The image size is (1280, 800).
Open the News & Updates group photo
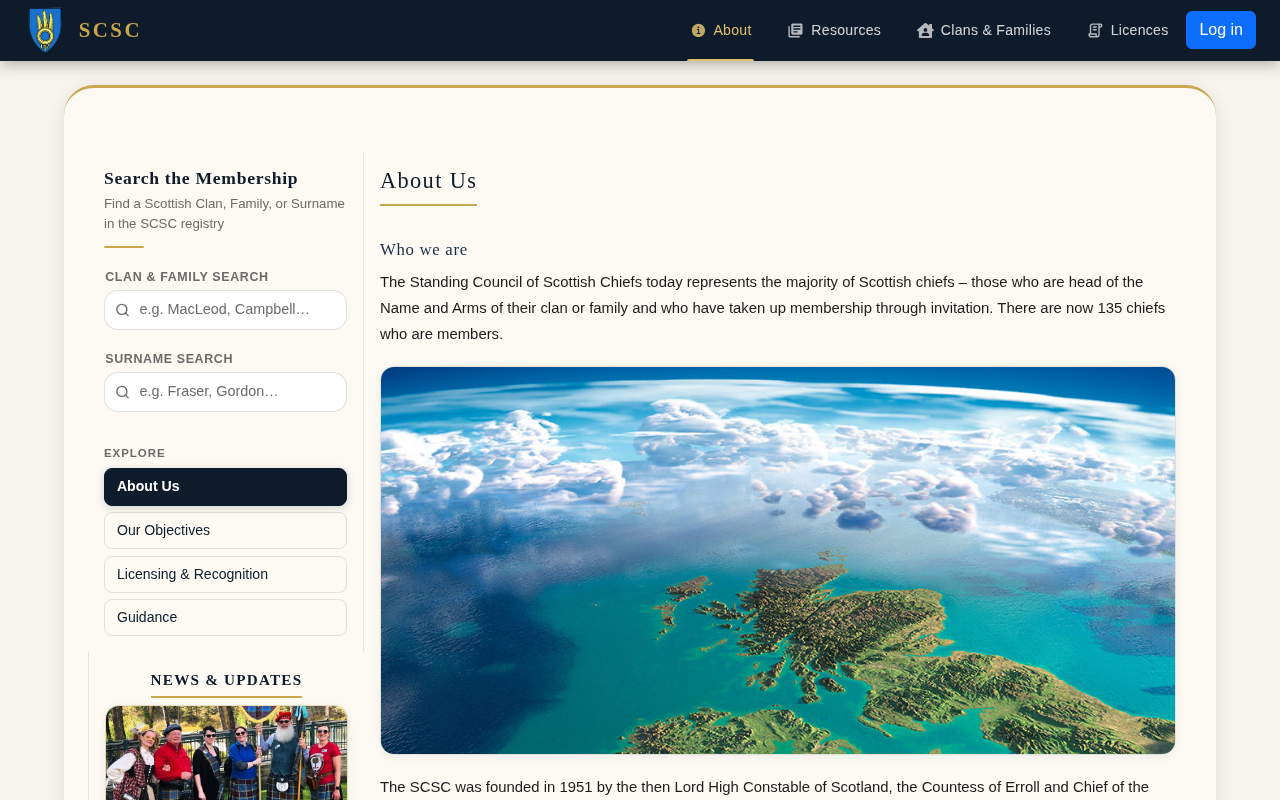point(226,753)
